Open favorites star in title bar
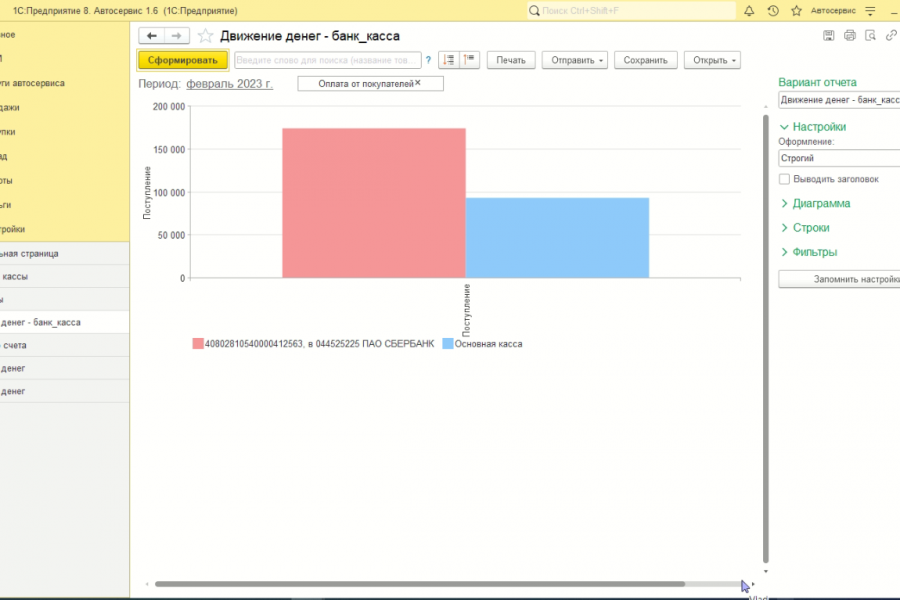900x600 pixels. [796, 10]
